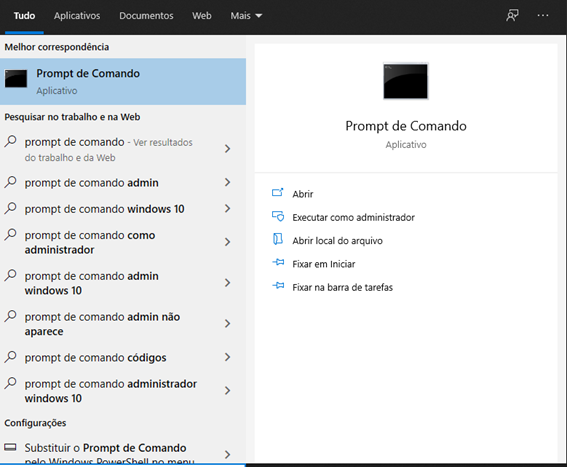567x467 pixels.
Task: Choose Executar como administrador
Action: tap(353, 217)
